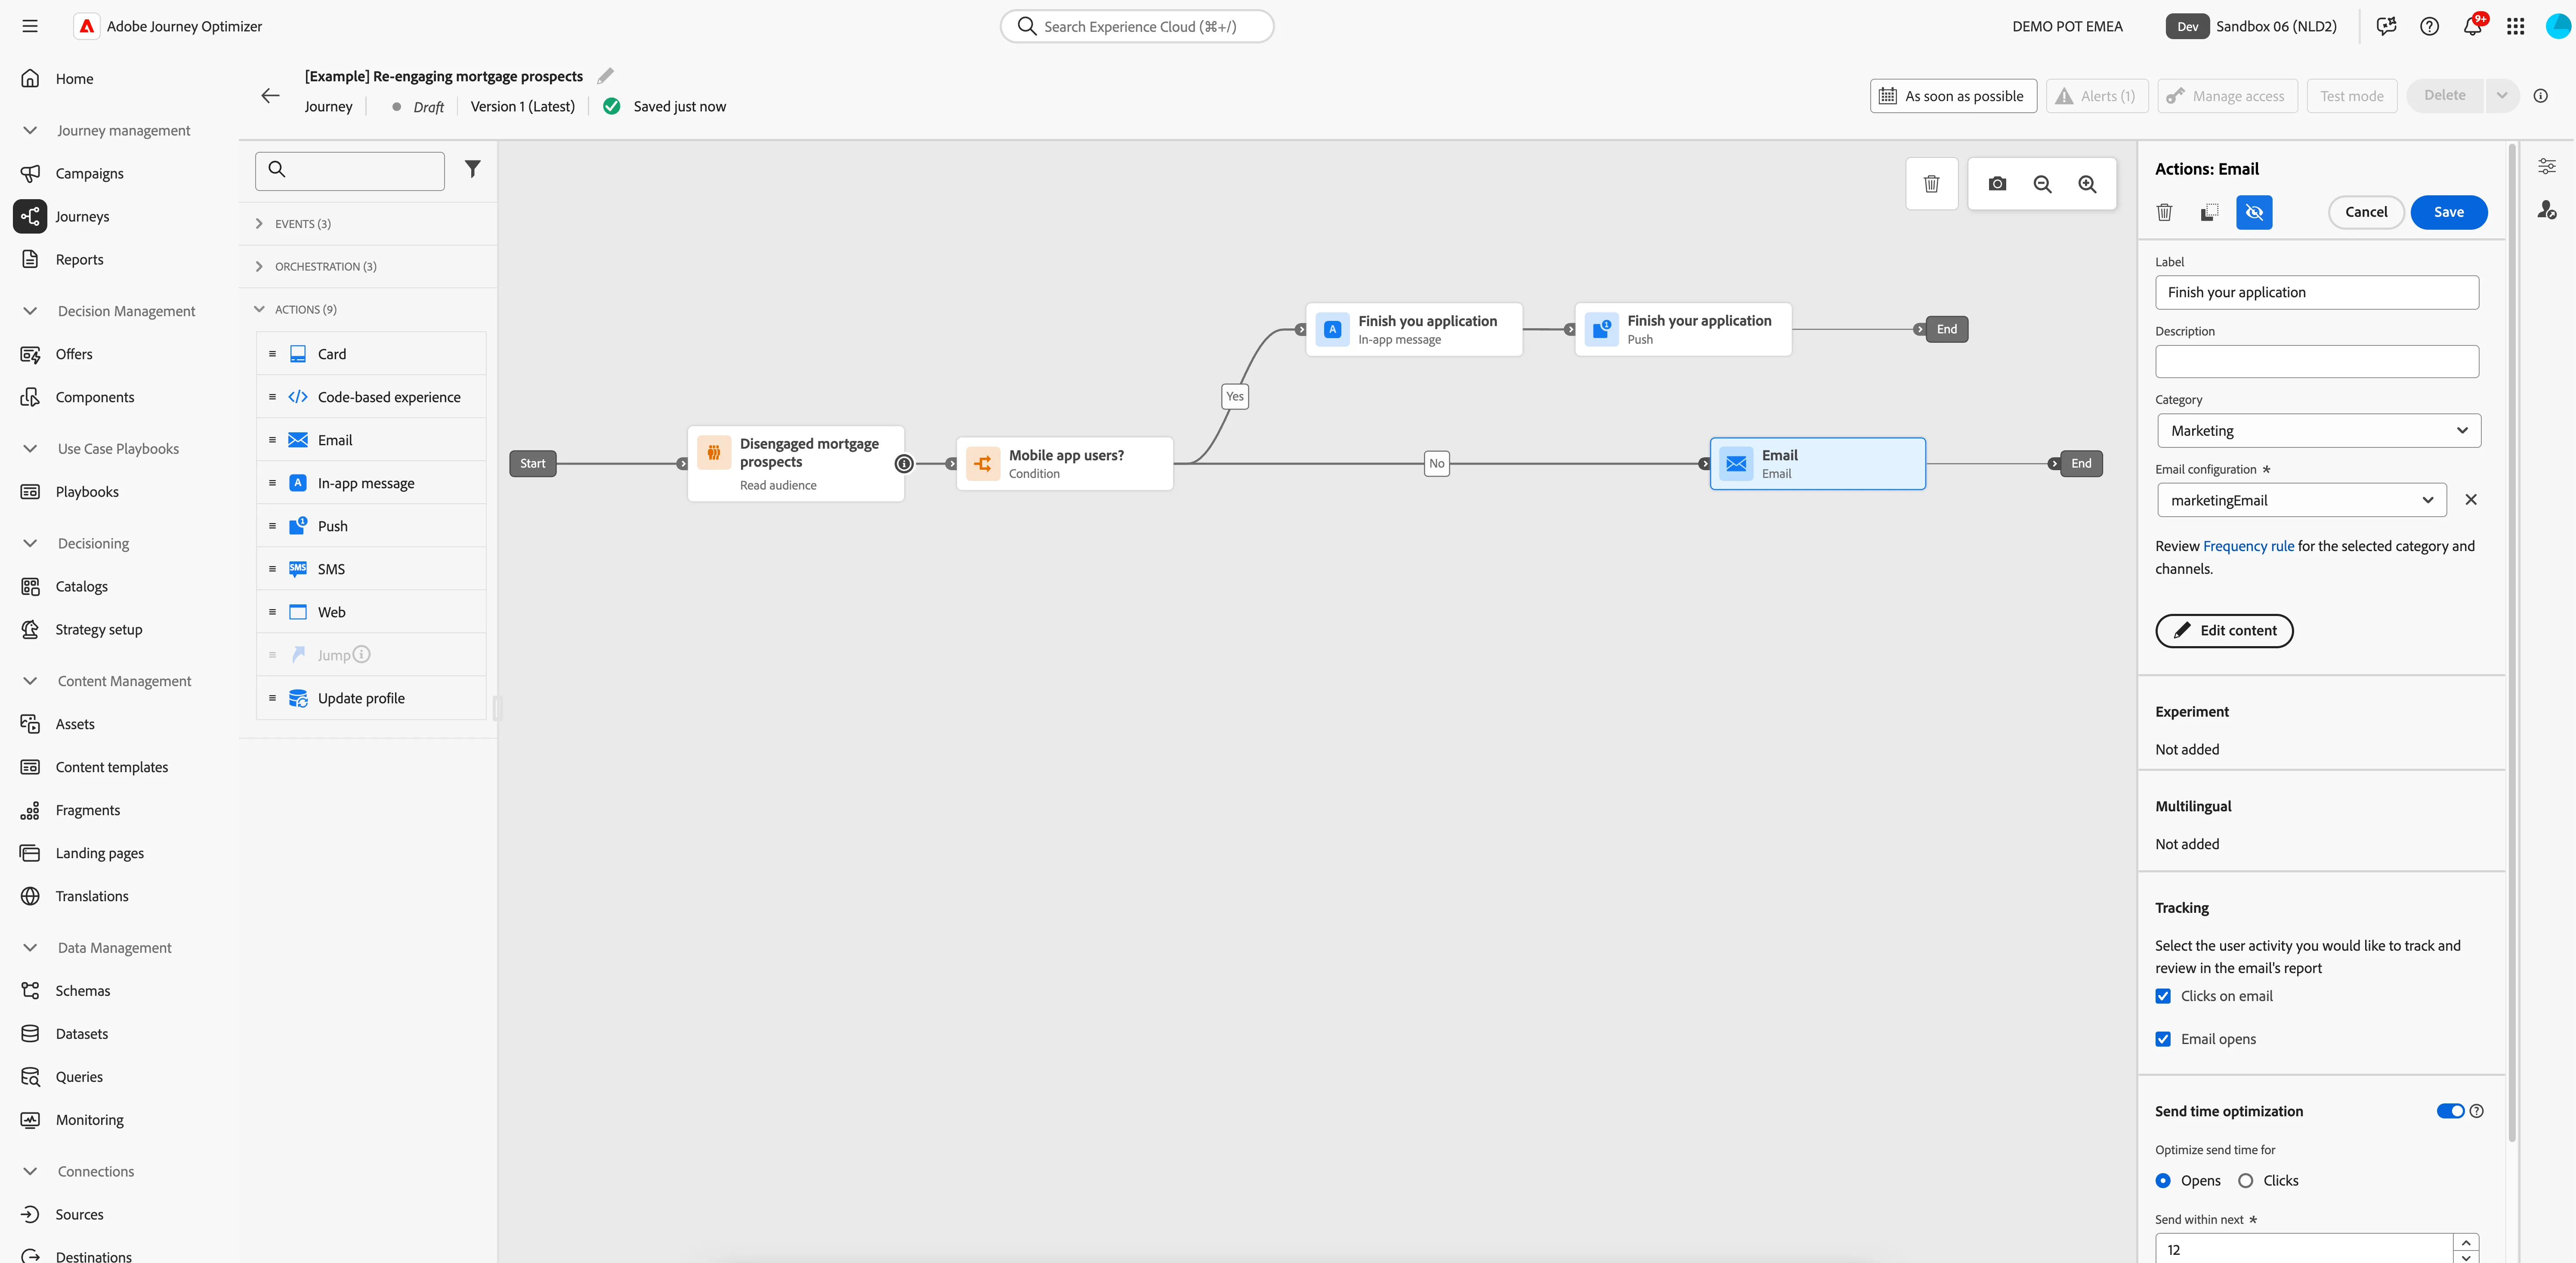This screenshot has width=2576, height=1263.
Task: Click the Cancel button
Action: pyautogui.click(x=2366, y=212)
